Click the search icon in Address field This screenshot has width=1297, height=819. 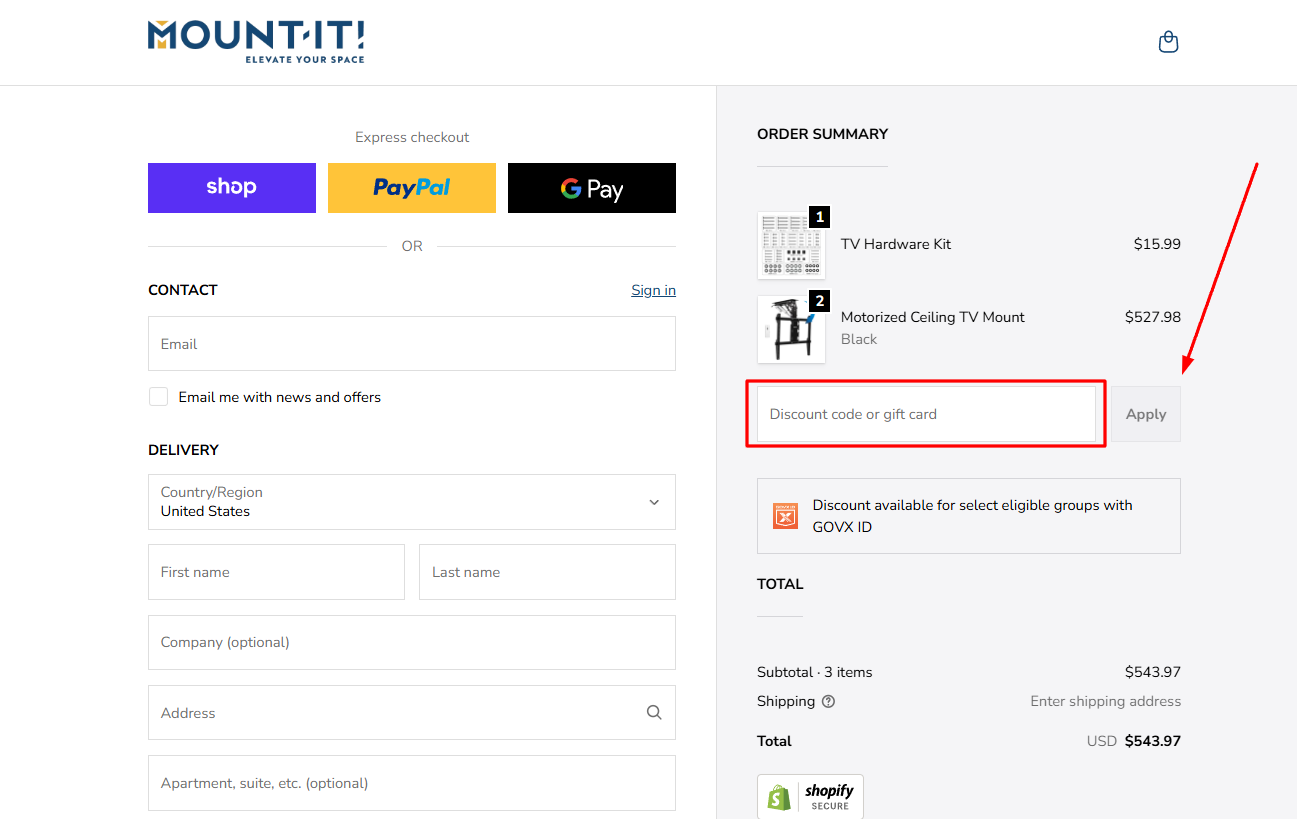654,713
